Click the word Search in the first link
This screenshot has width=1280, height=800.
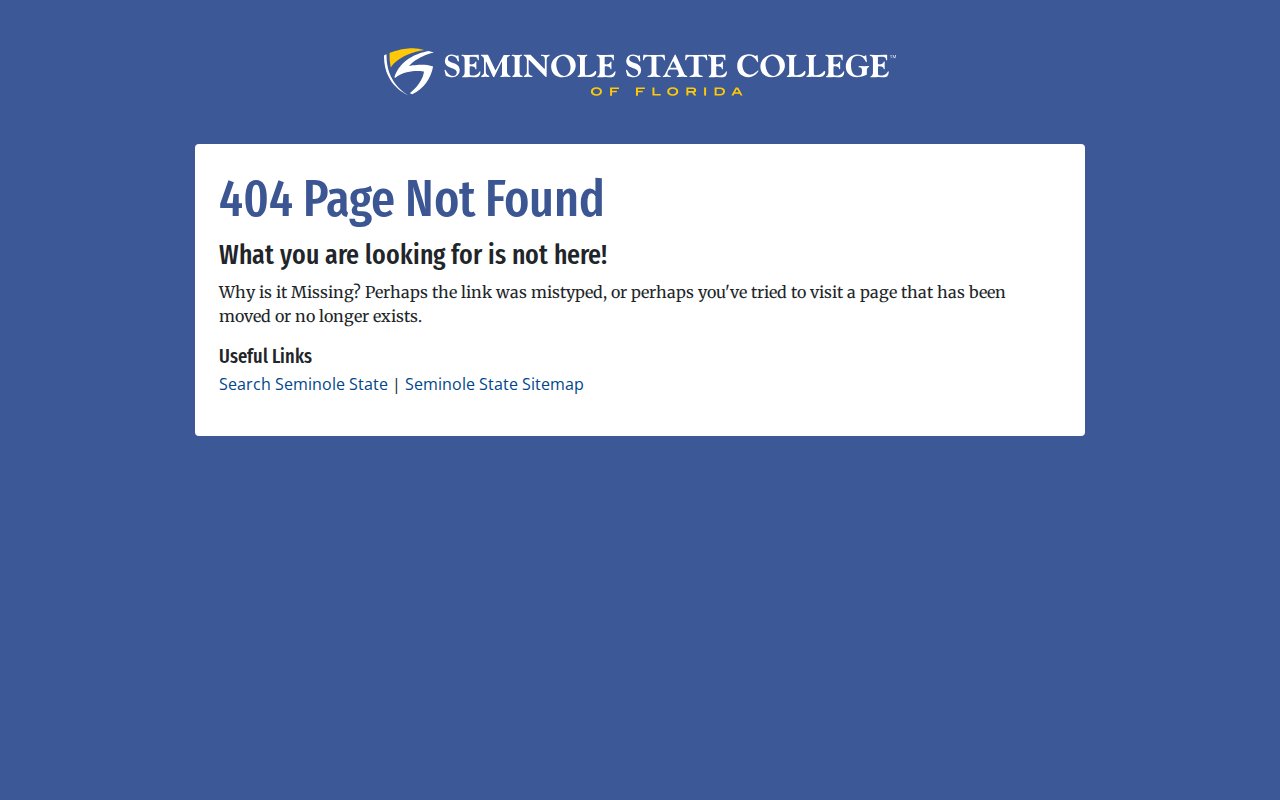pos(245,384)
